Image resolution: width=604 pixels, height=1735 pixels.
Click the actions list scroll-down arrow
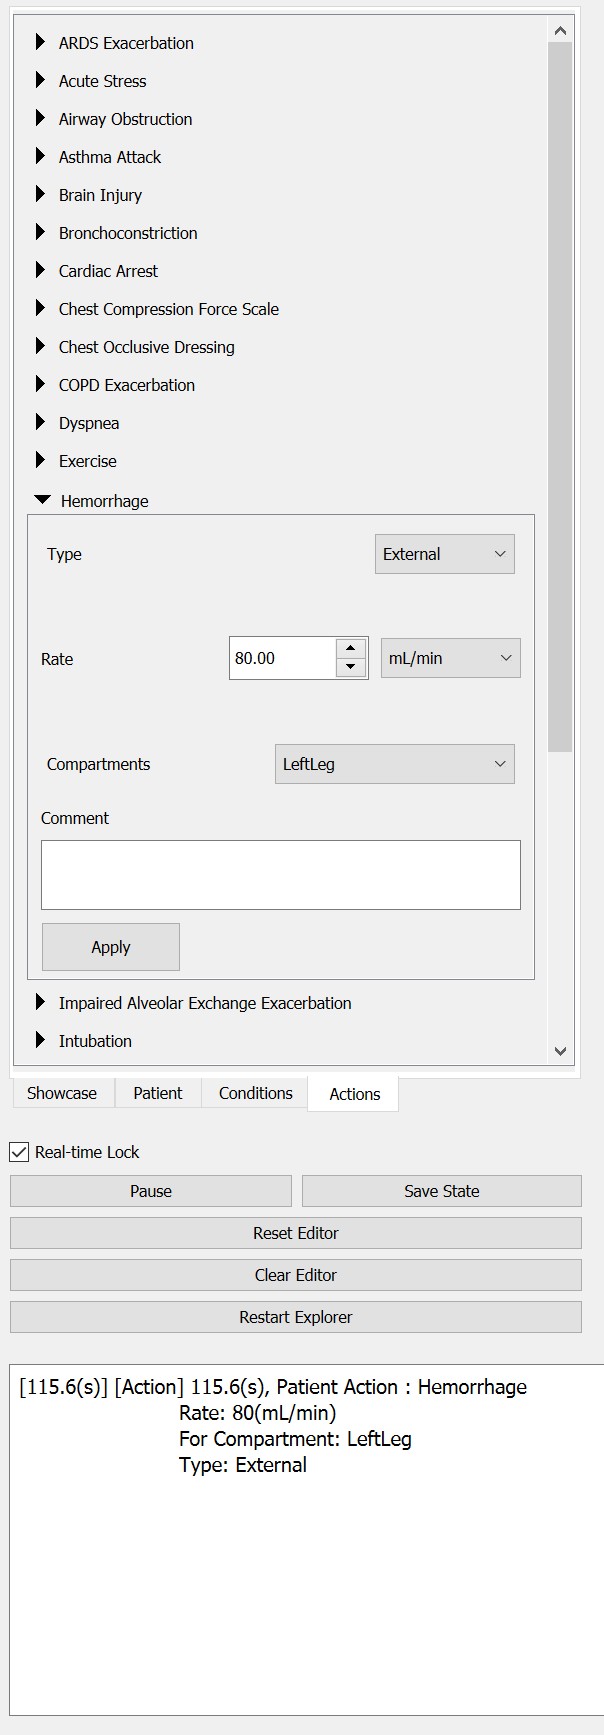tap(560, 1051)
